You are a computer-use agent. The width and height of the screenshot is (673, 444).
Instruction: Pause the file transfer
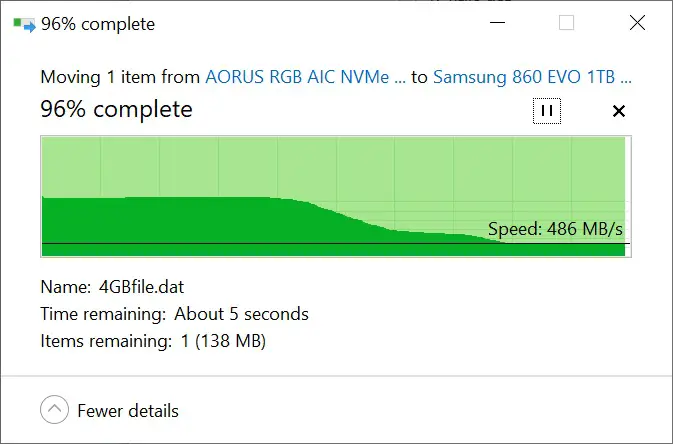click(547, 111)
